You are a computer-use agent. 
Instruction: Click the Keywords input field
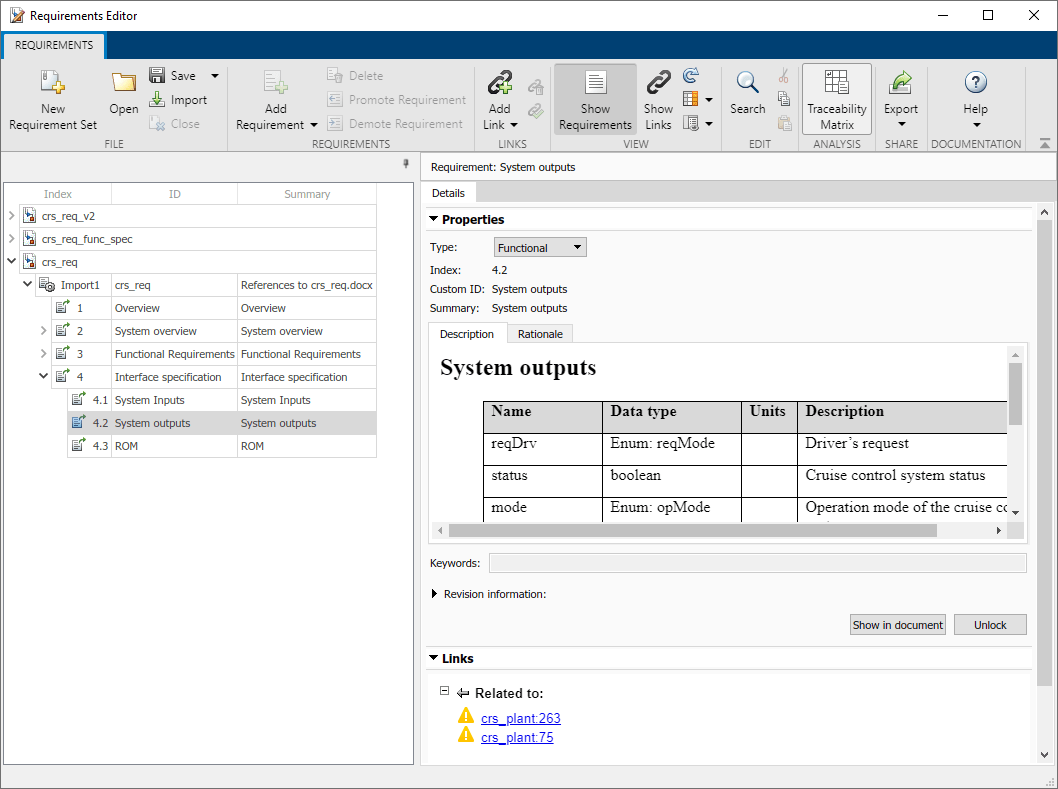[x=757, y=563]
